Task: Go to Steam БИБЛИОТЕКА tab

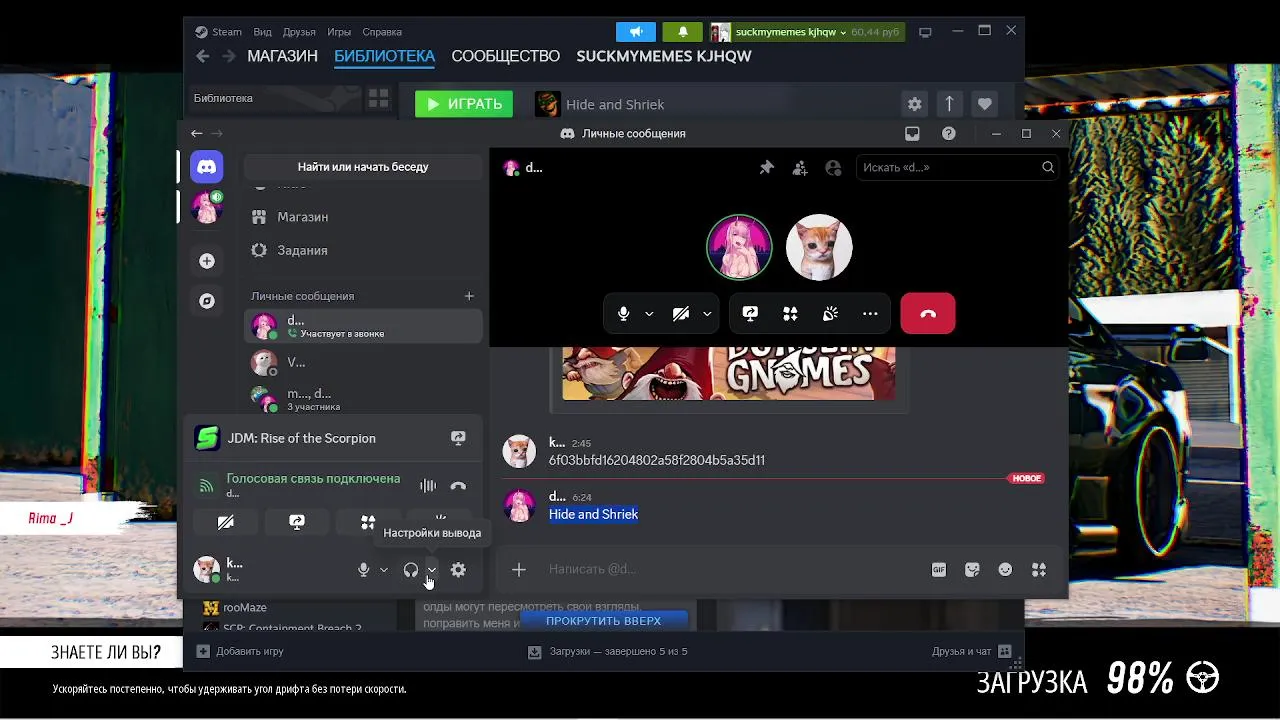Action: [384, 56]
